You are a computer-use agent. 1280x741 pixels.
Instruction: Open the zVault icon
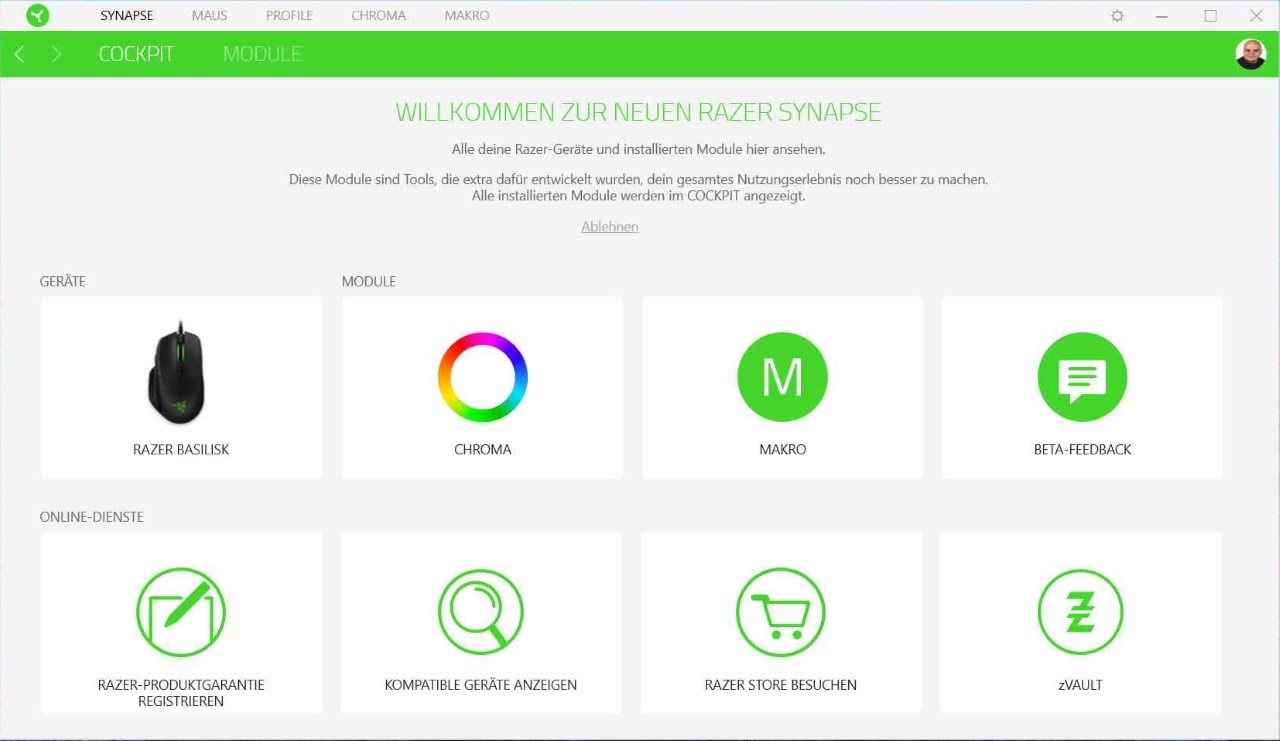coord(1080,612)
